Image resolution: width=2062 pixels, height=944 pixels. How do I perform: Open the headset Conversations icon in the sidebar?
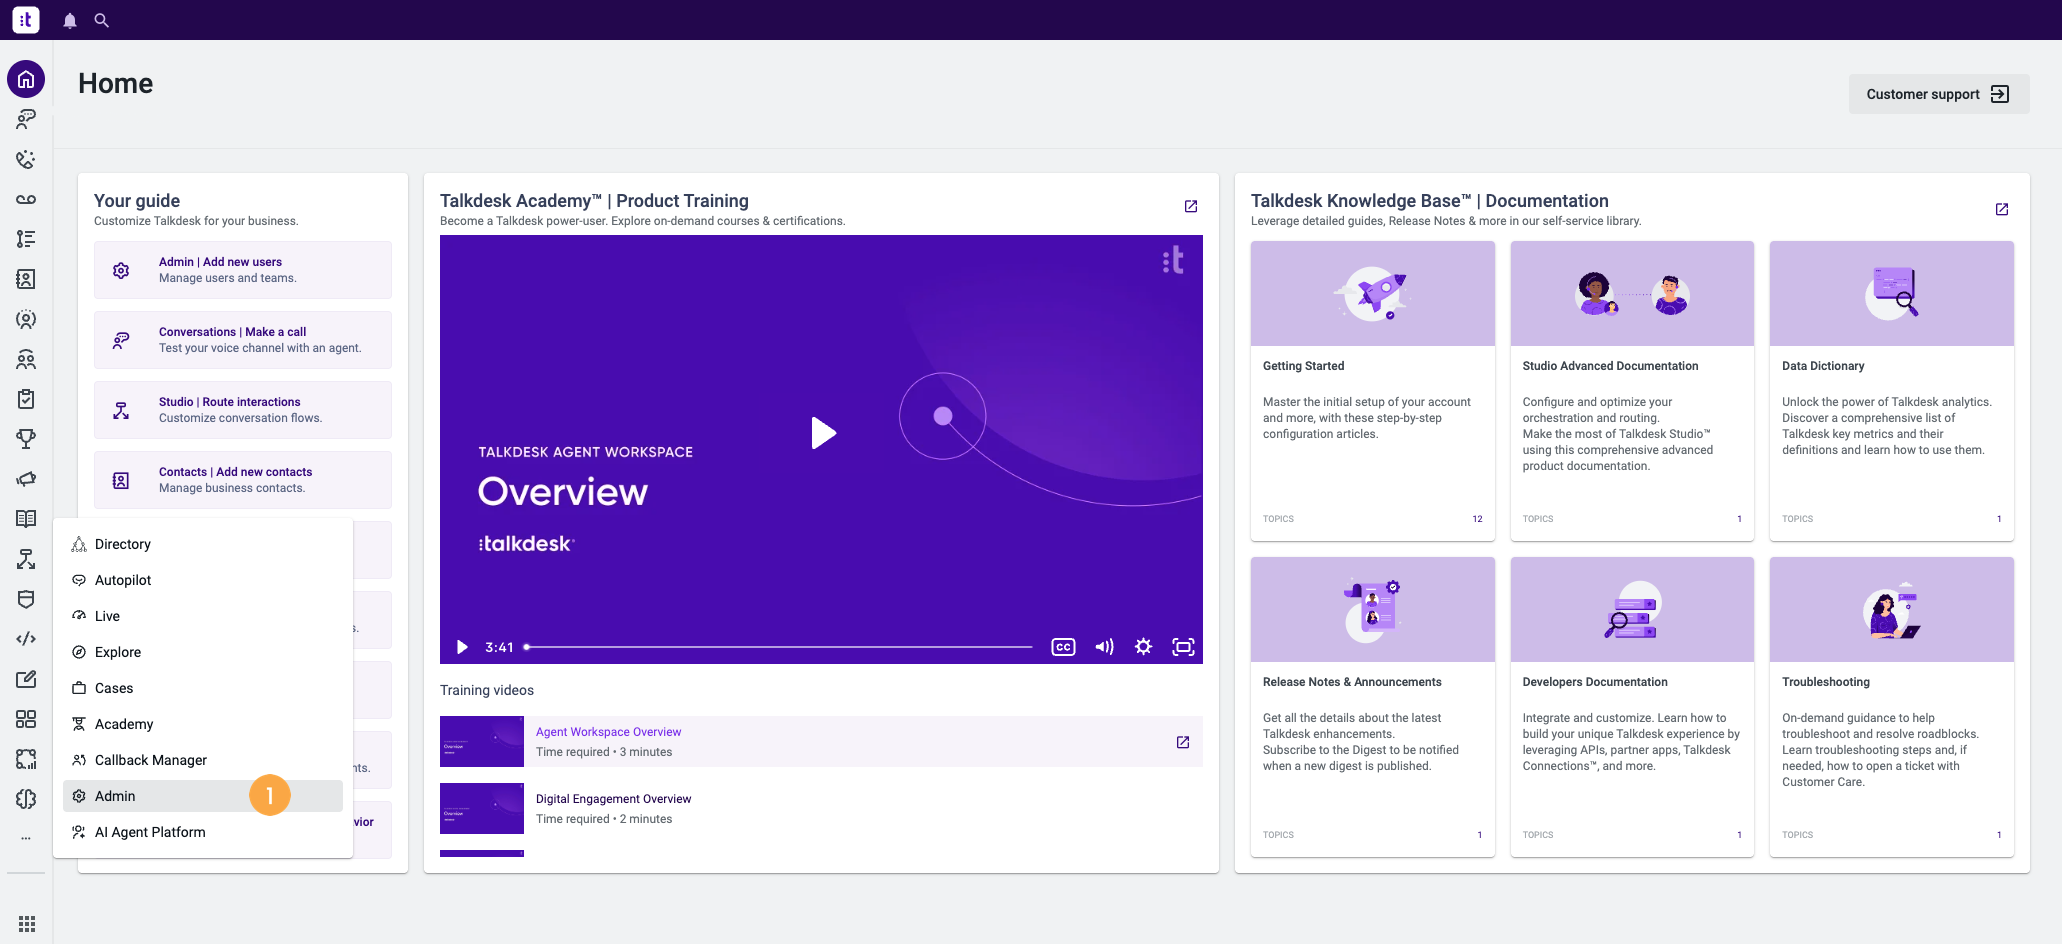(26, 119)
